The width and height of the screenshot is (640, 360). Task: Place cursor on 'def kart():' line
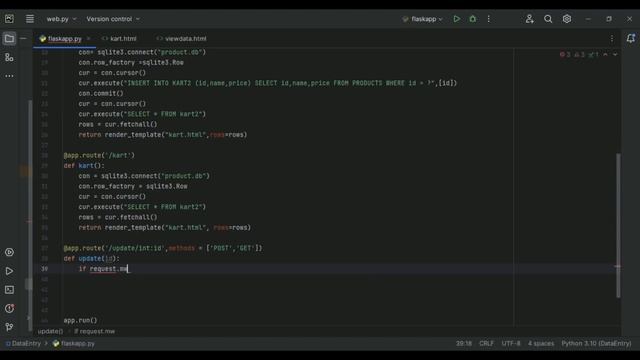coord(84,166)
